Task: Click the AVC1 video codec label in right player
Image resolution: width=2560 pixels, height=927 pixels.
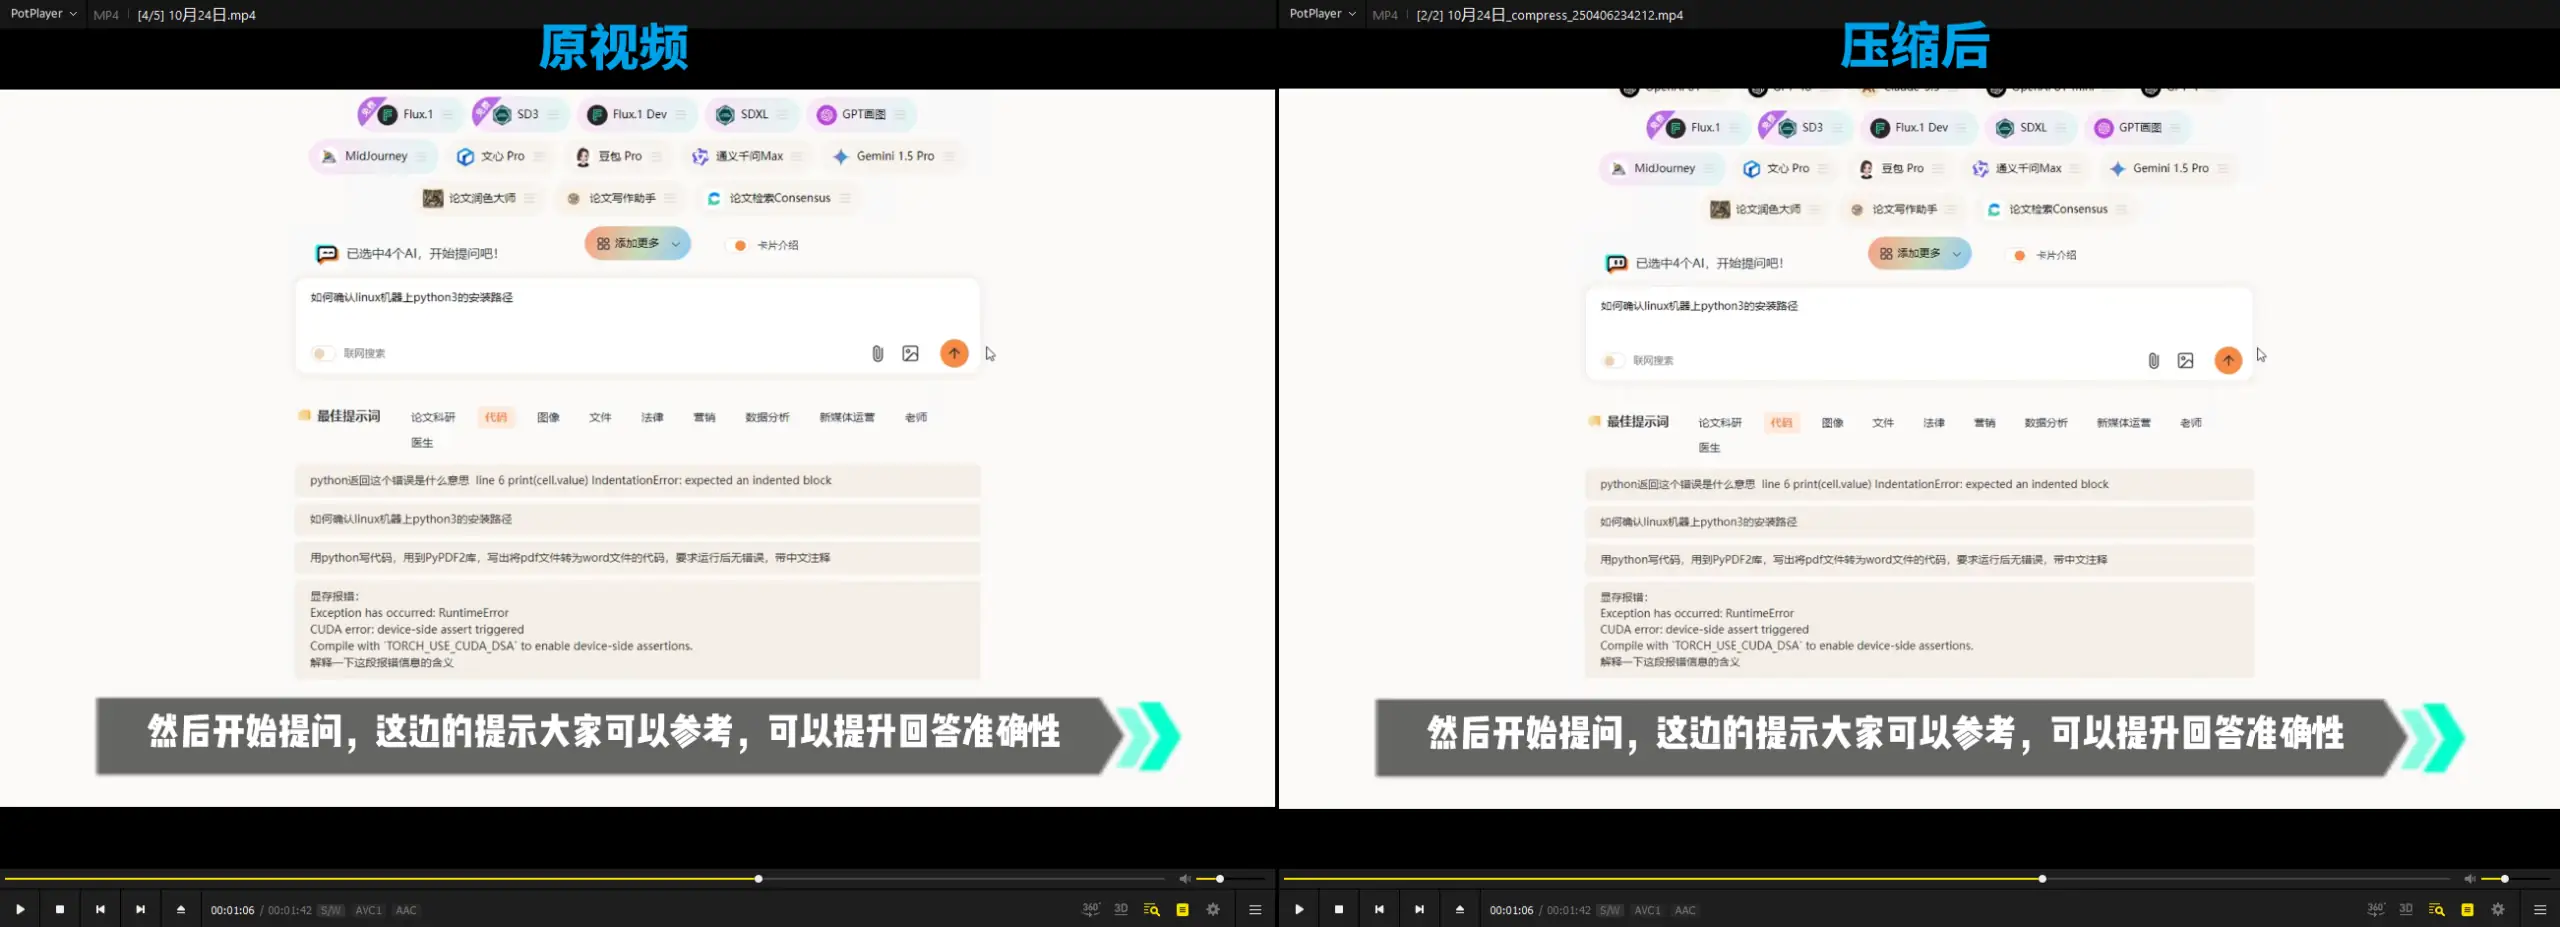Action: (x=1648, y=910)
